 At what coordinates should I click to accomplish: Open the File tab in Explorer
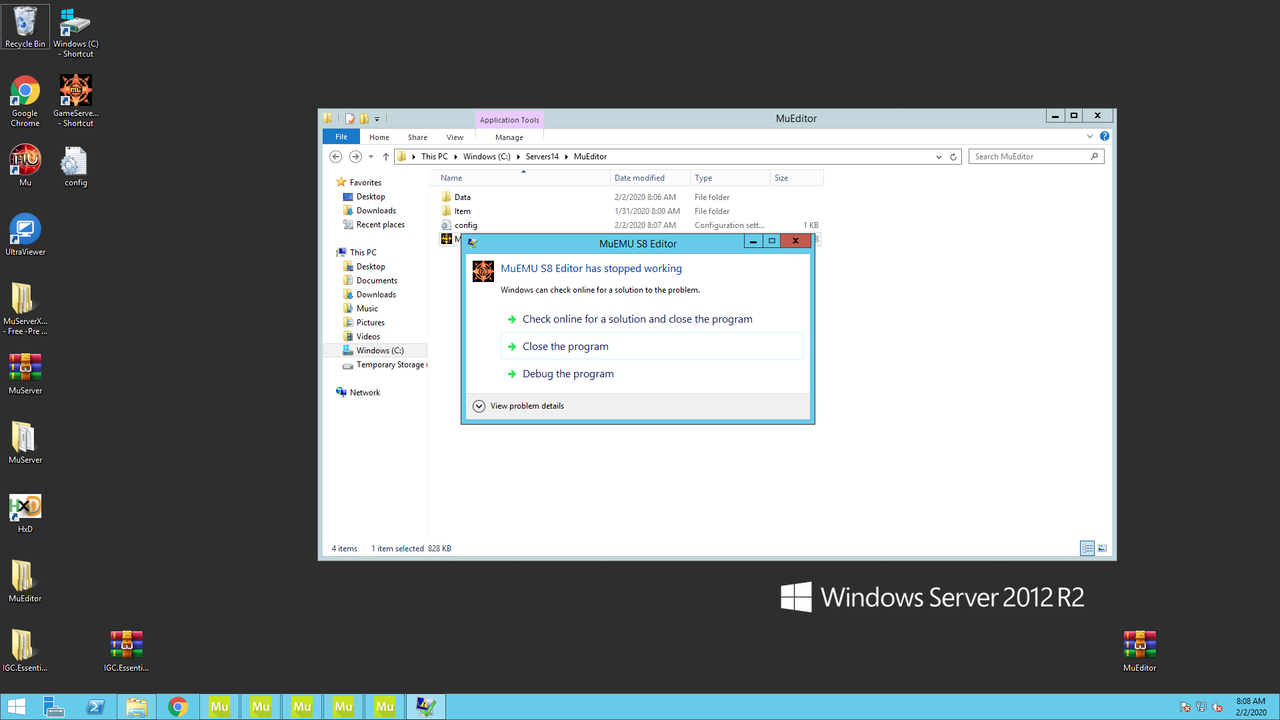tap(341, 137)
